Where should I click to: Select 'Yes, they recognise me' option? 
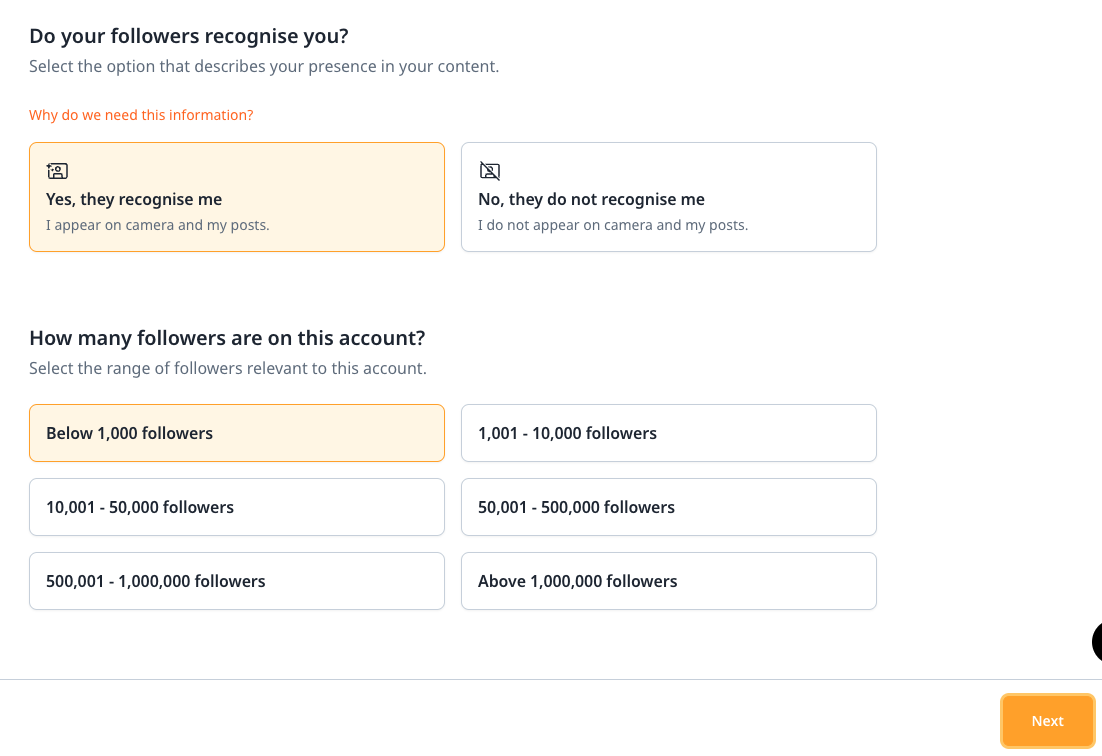[237, 197]
